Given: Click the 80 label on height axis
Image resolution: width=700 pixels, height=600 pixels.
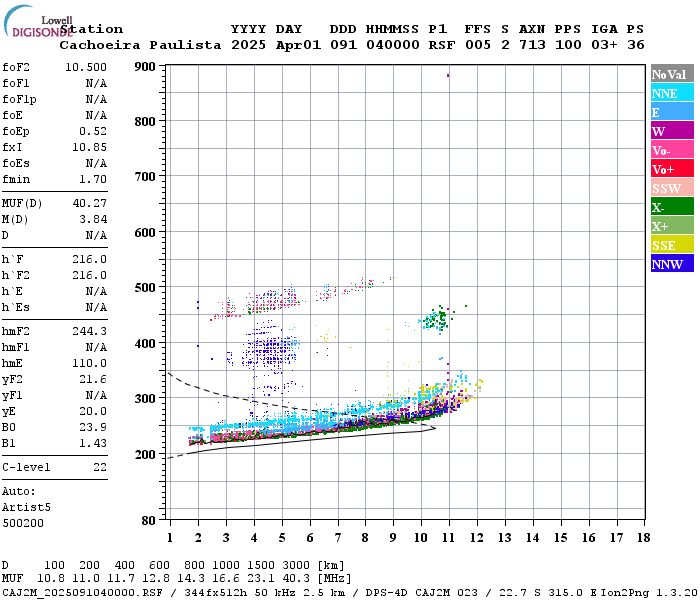Looking at the screenshot, I should tap(149, 521).
